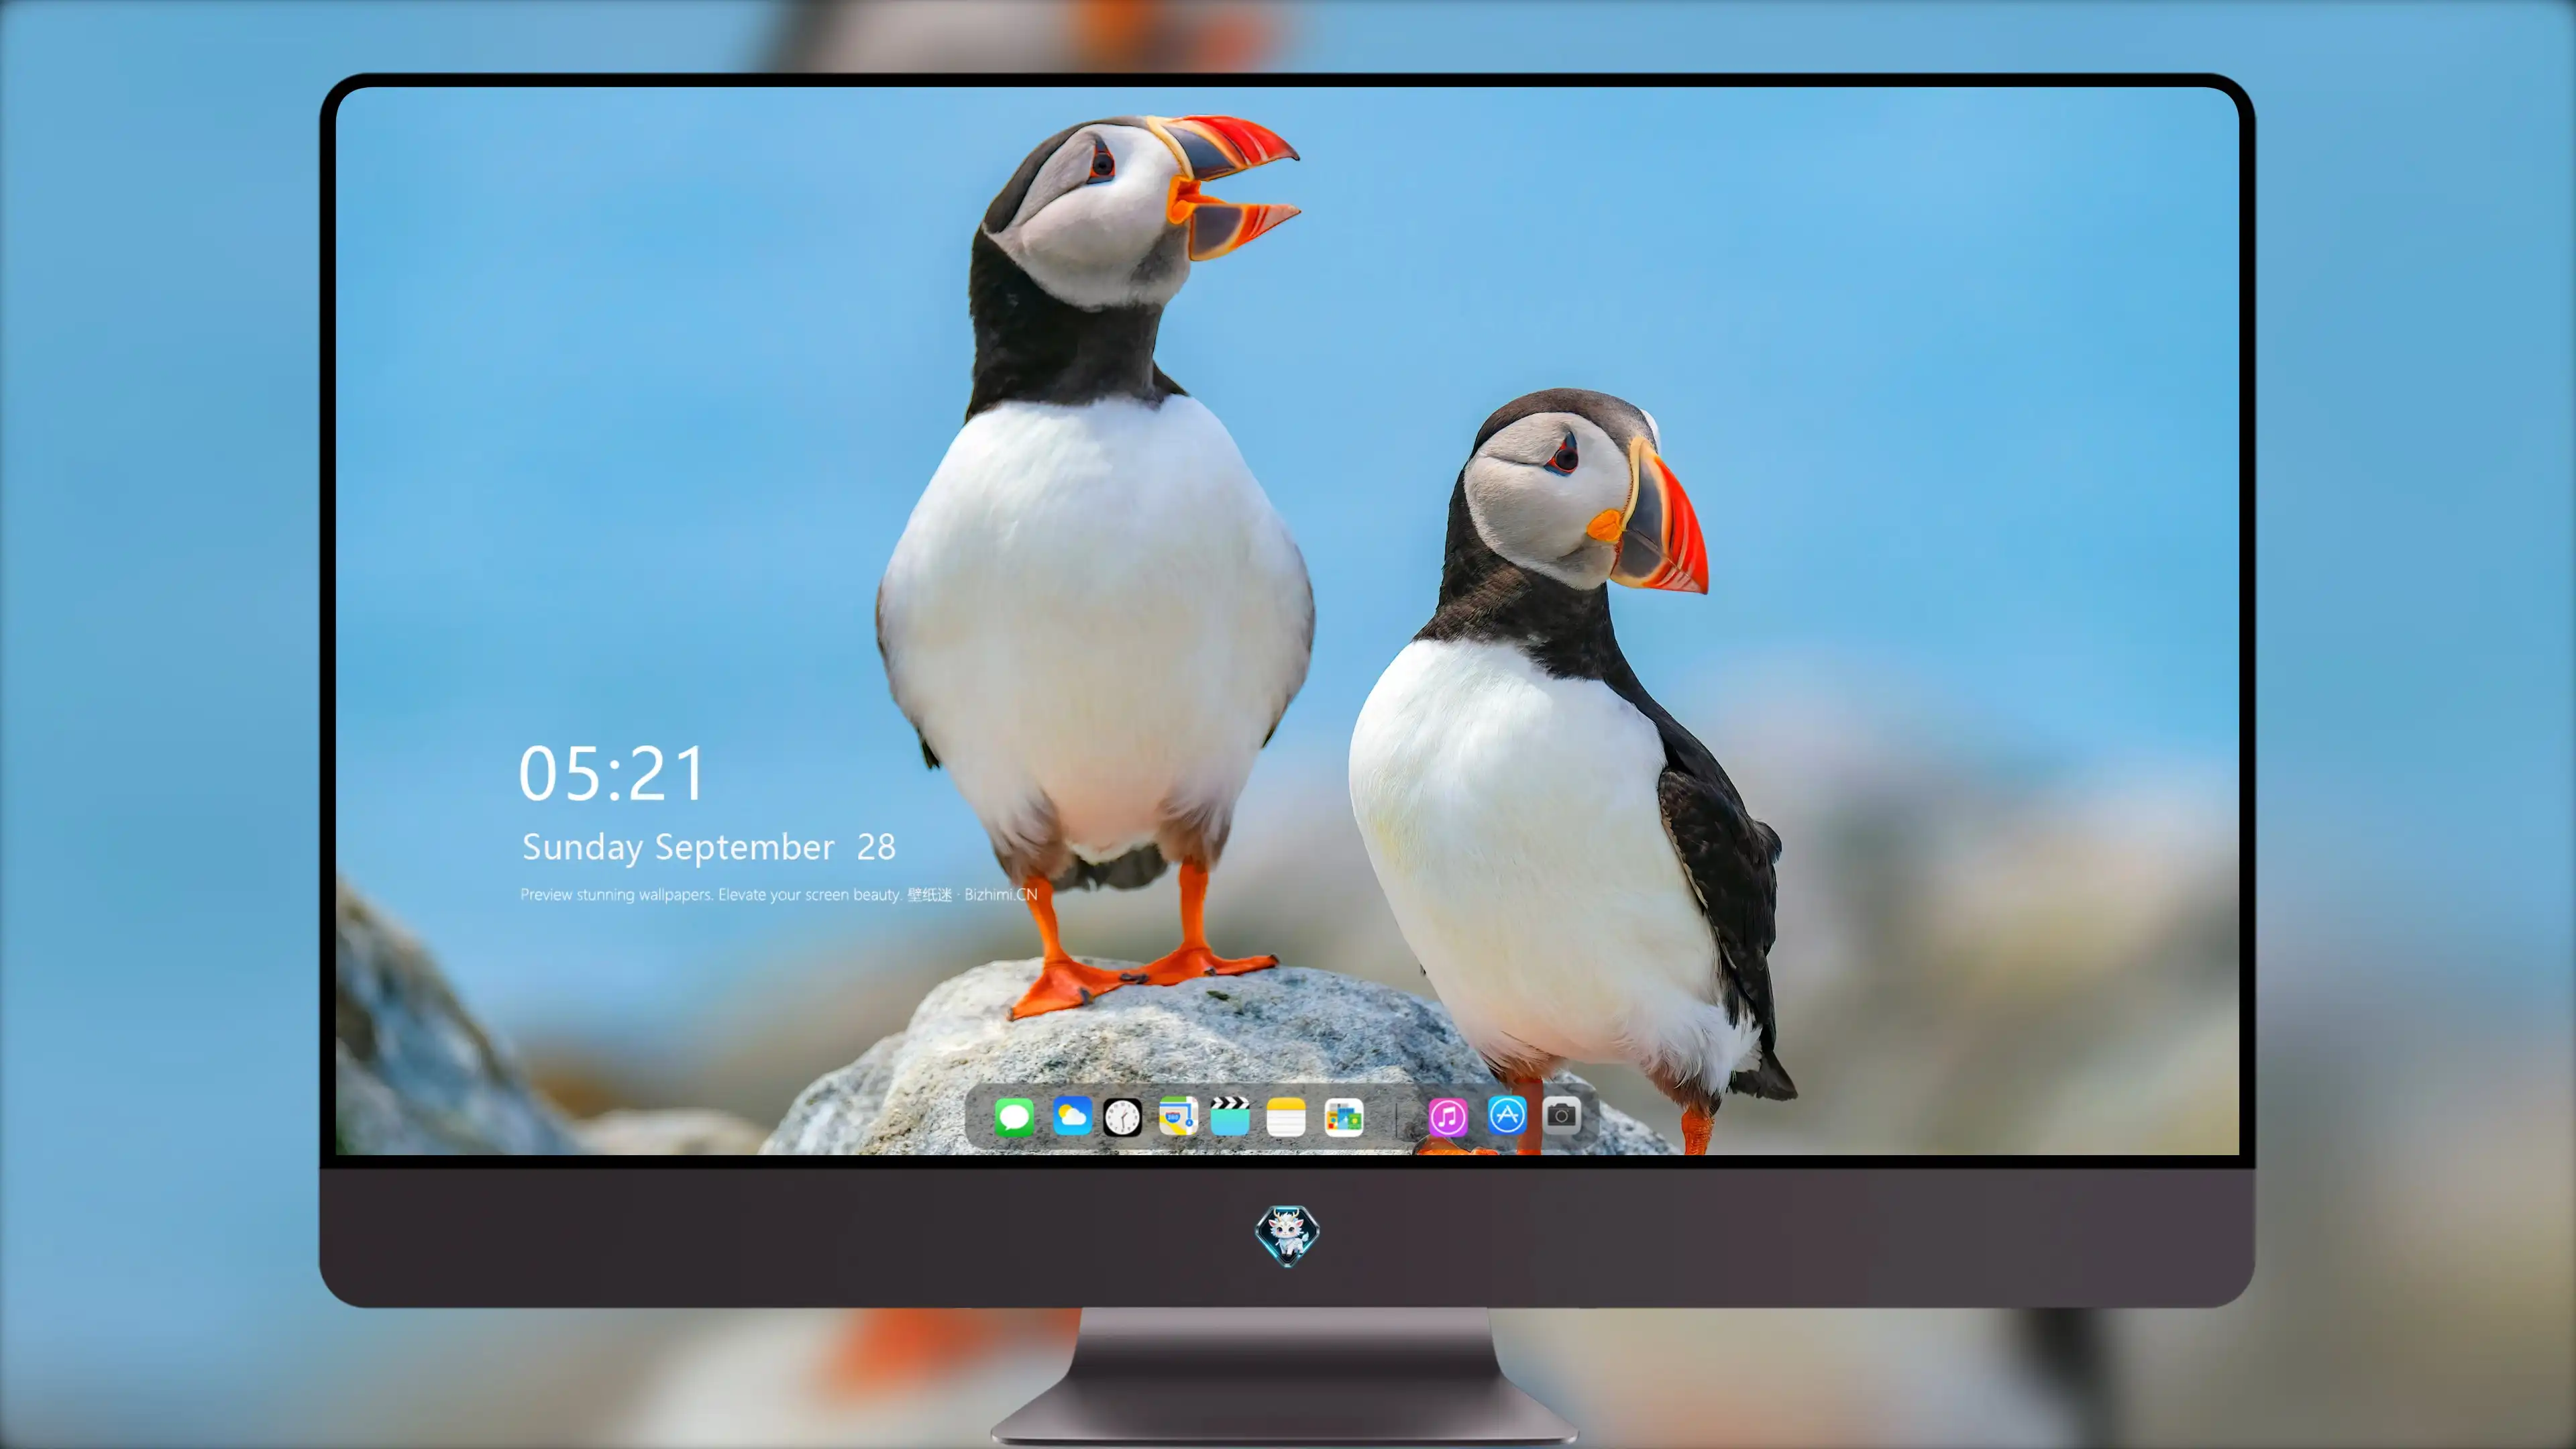The height and width of the screenshot is (1449, 2576).
Task: Click the 05:21 clock display
Action: click(x=611, y=774)
